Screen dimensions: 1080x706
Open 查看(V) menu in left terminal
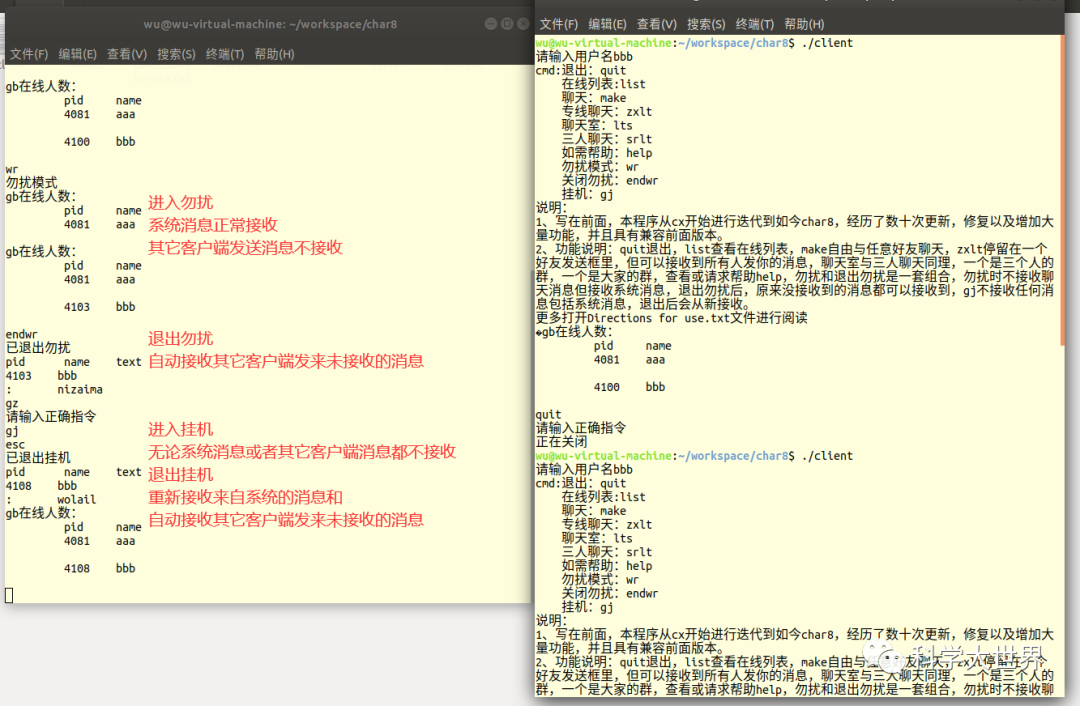coord(127,54)
